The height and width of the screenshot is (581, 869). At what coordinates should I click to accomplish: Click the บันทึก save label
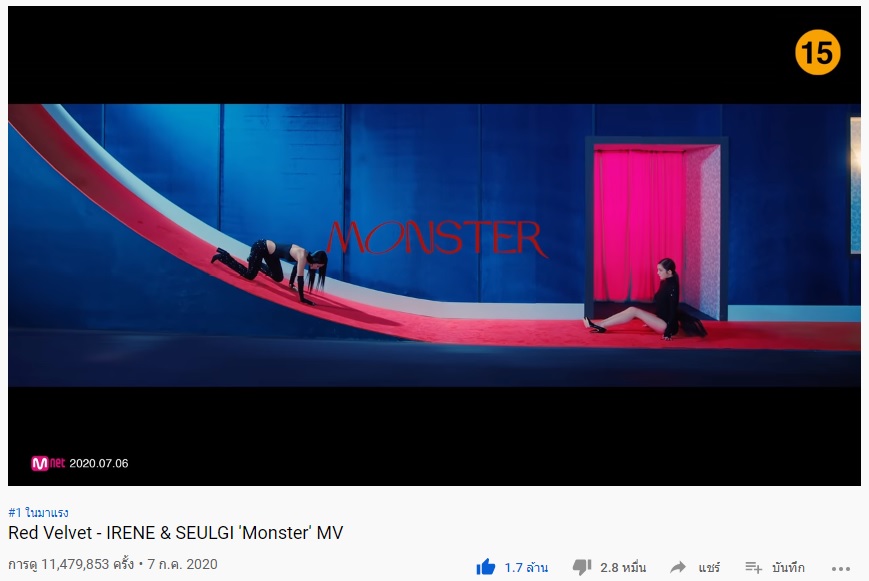788,568
